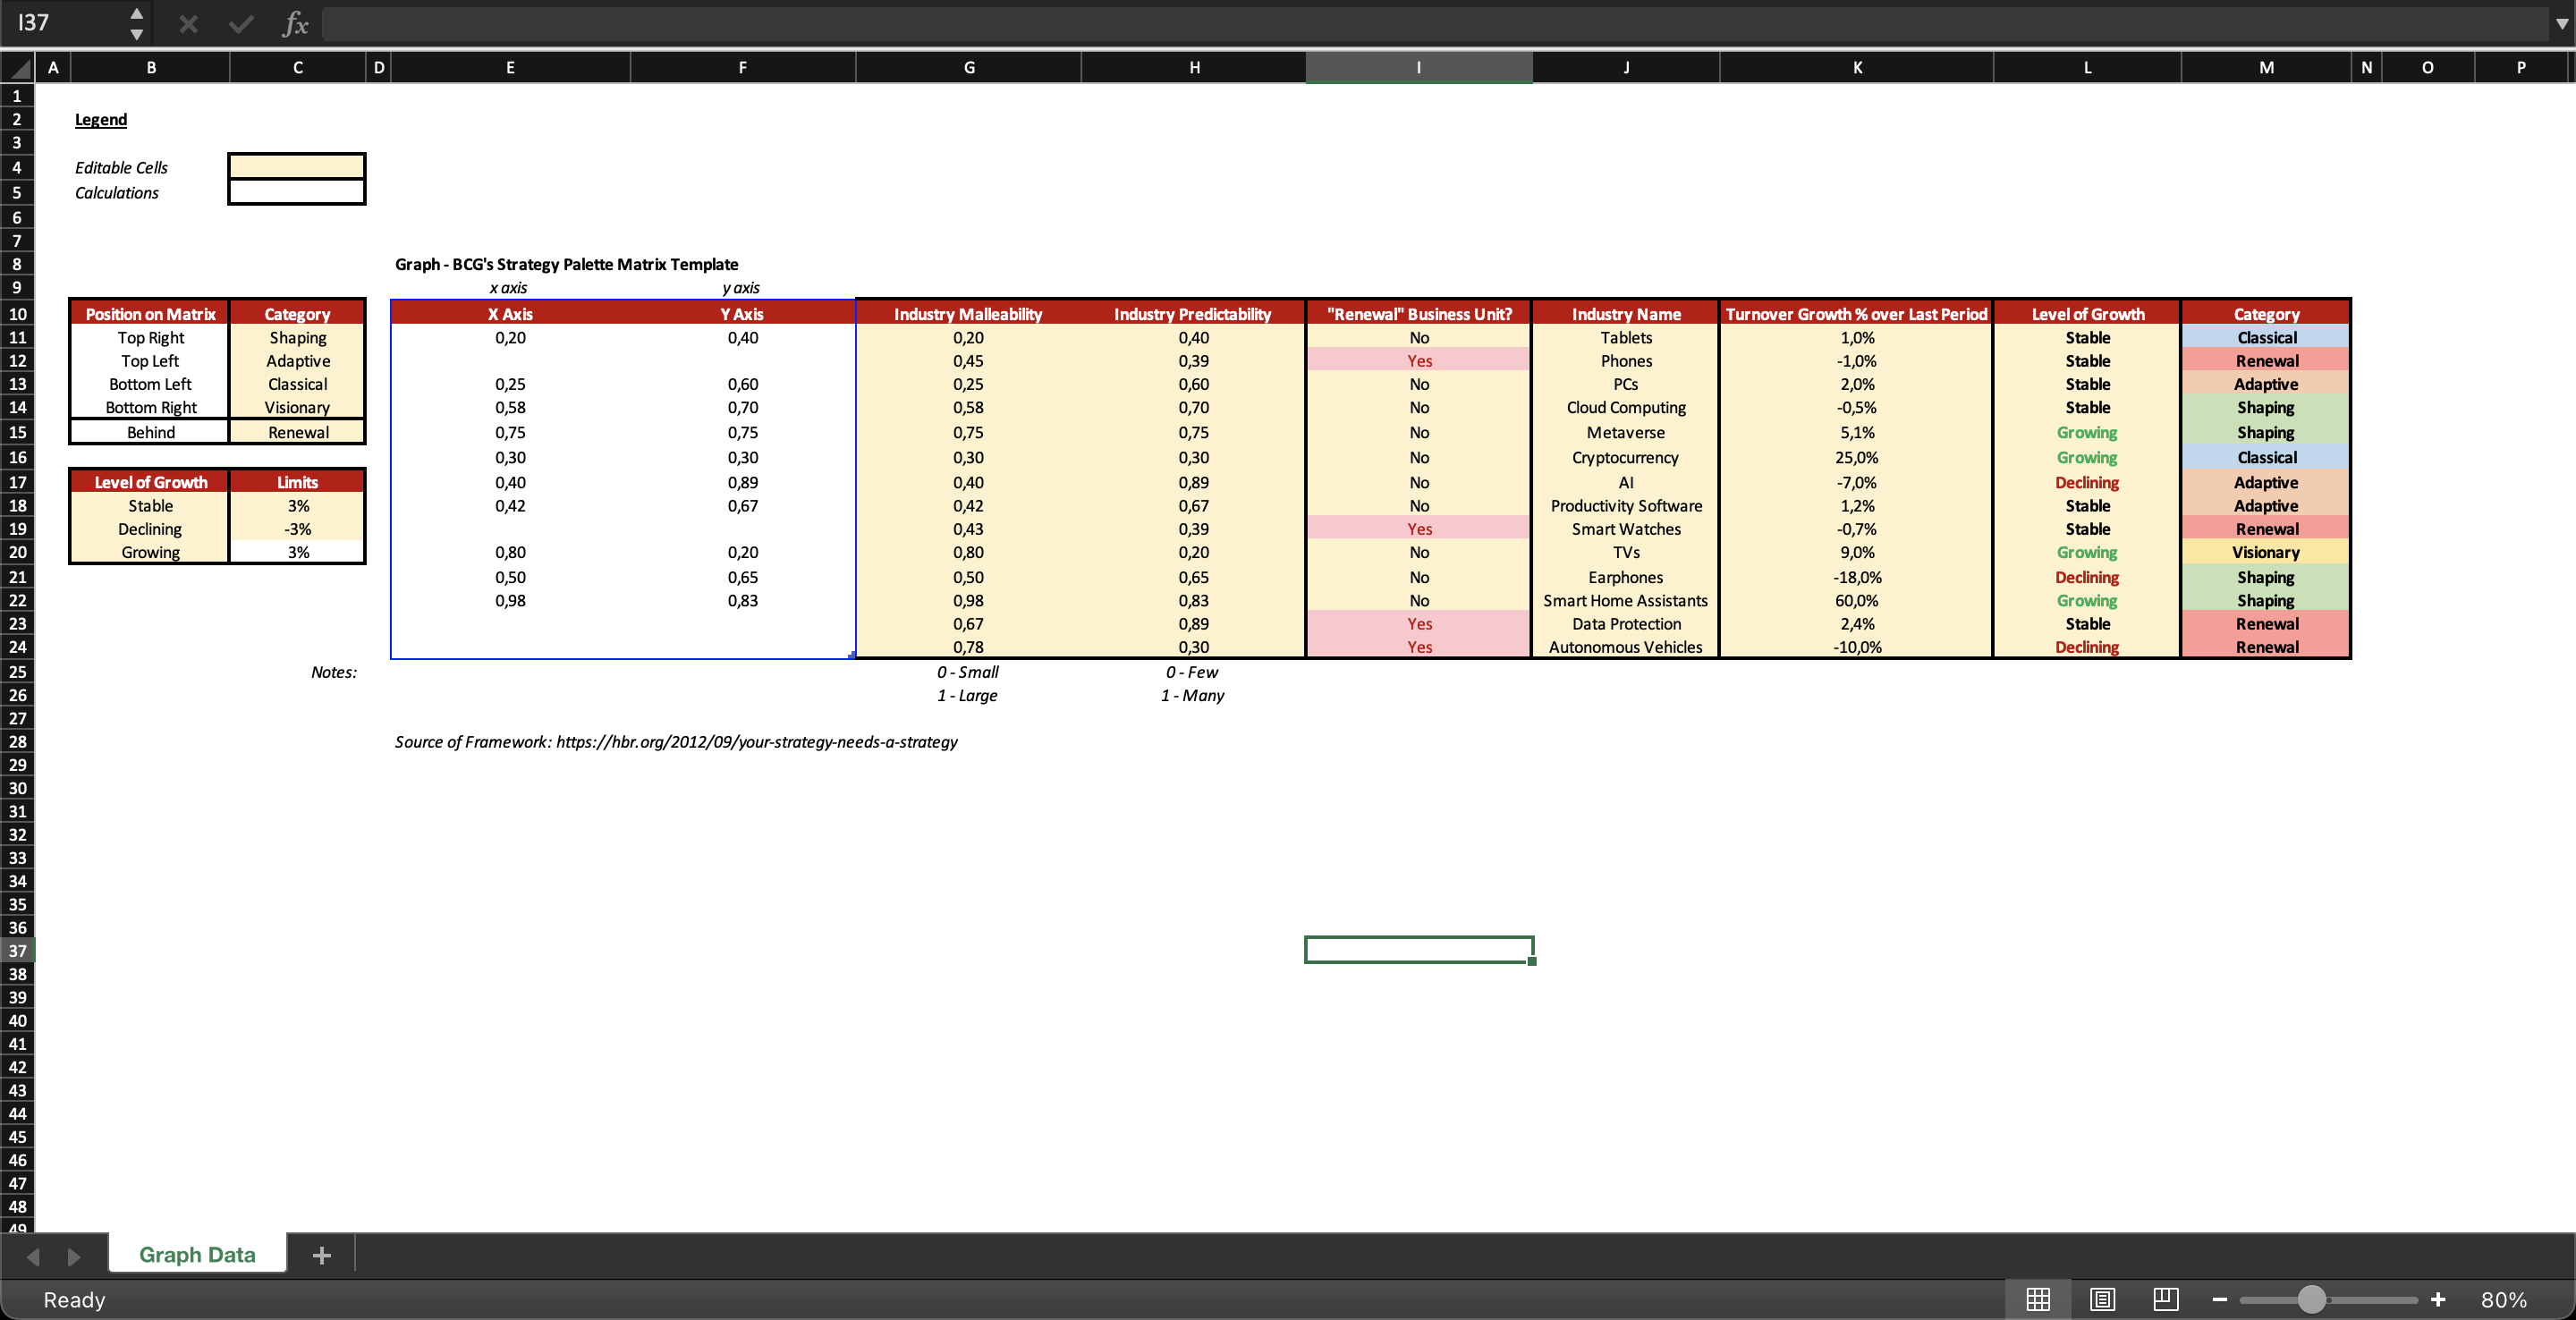Select the Smart Home Assistants cell
Screen dimensions: 2576x1320
1626,600
